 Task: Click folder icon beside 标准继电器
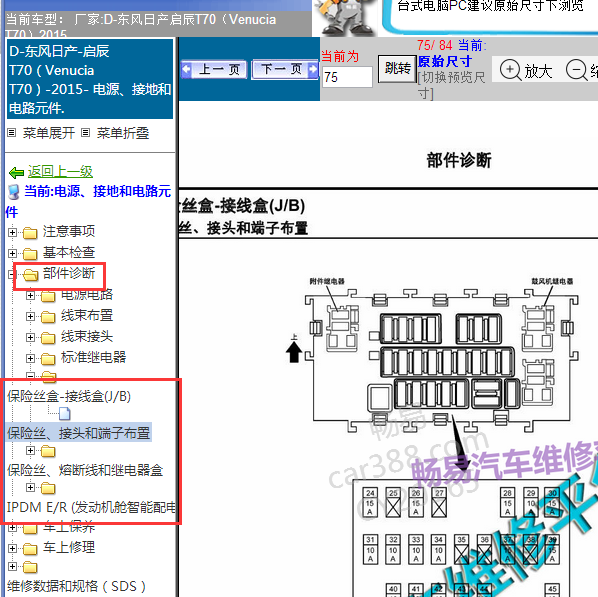coord(48,359)
